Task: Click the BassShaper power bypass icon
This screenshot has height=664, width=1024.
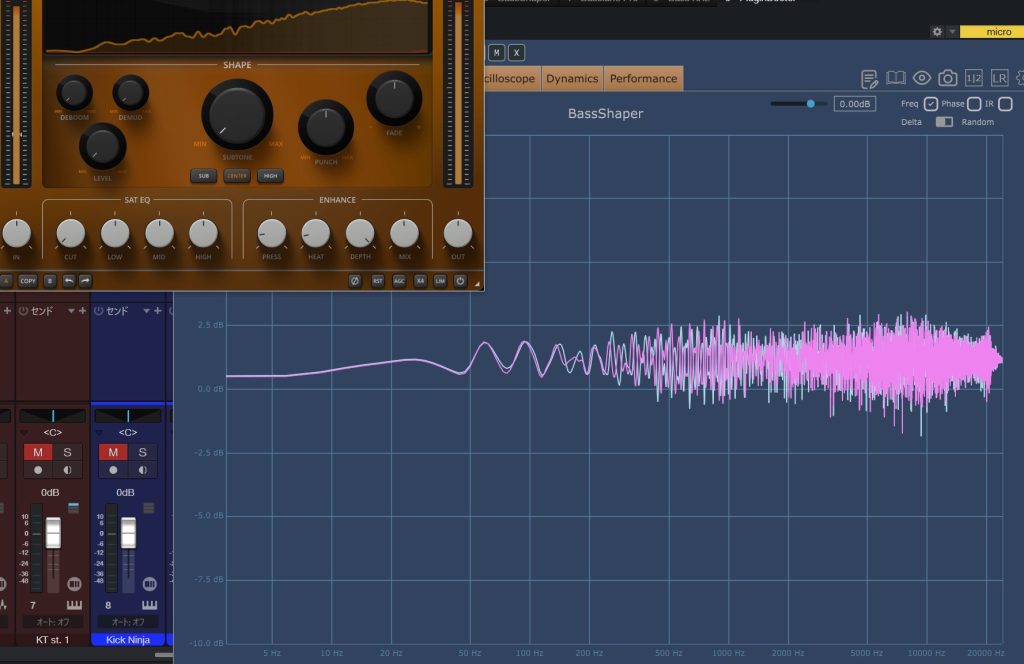Action: click(460, 281)
